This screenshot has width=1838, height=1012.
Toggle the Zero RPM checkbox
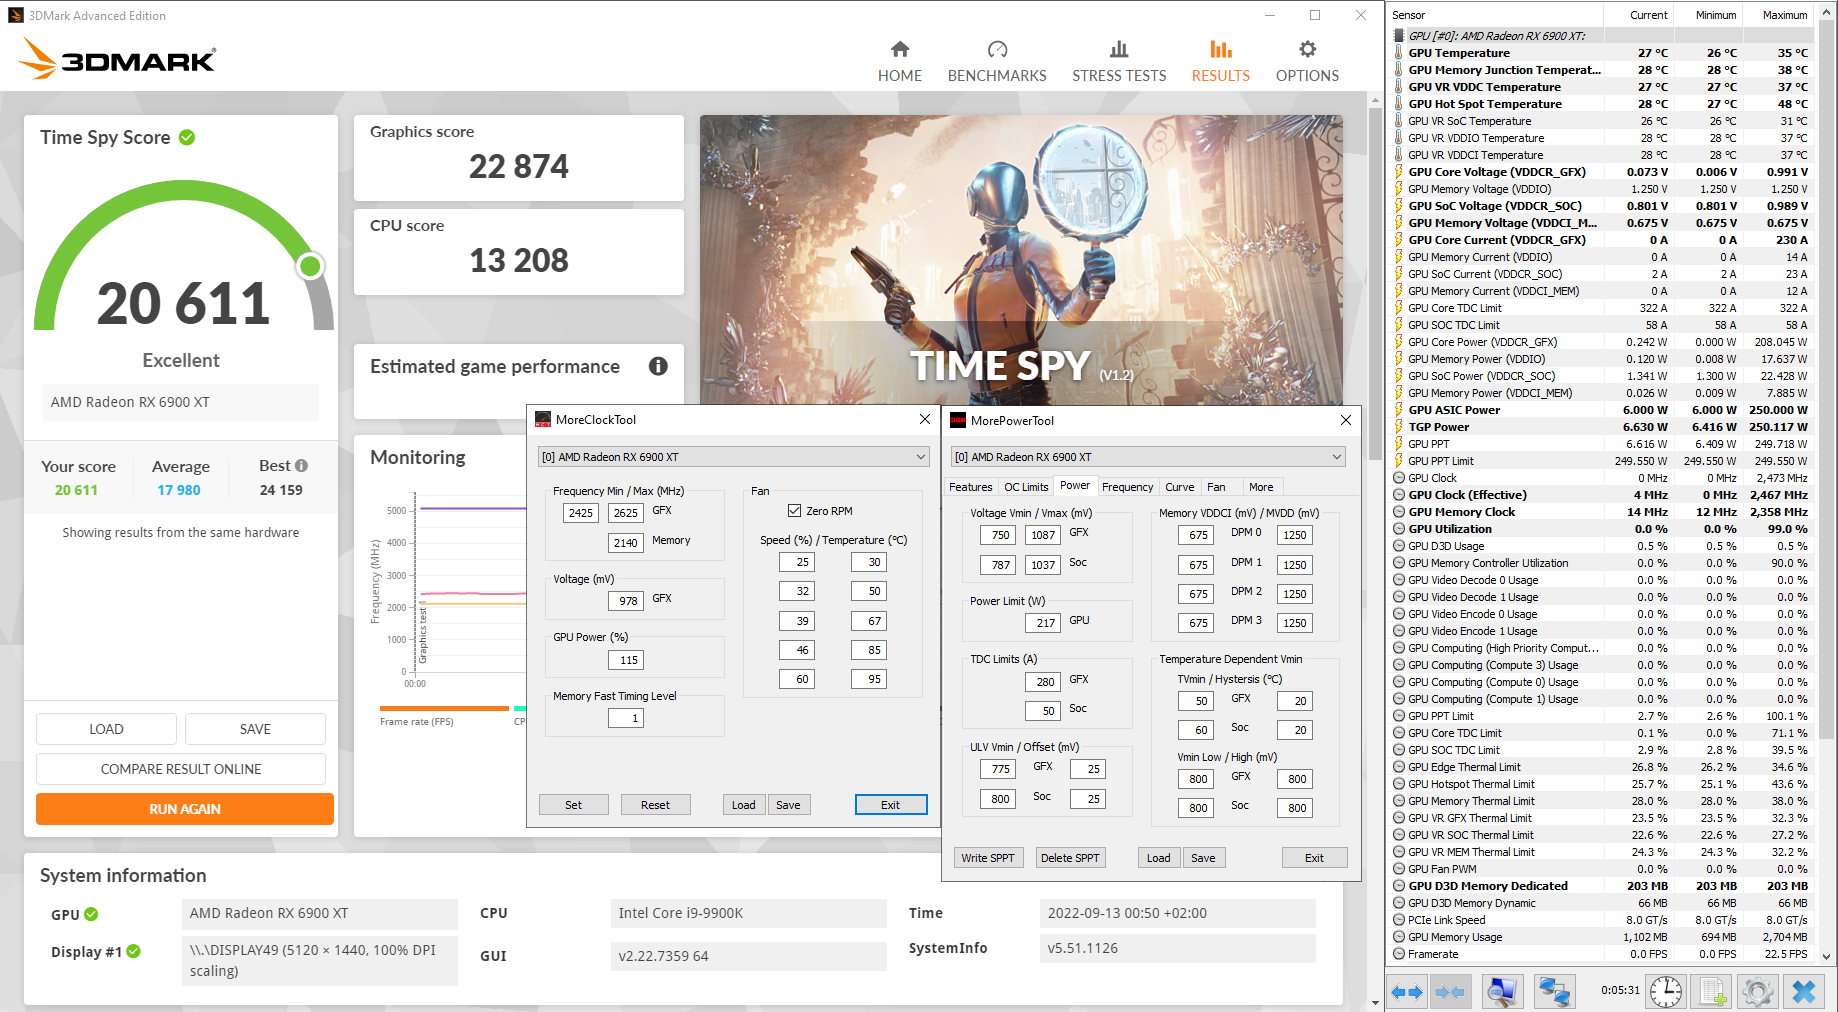pyautogui.click(x=794, y=511)
